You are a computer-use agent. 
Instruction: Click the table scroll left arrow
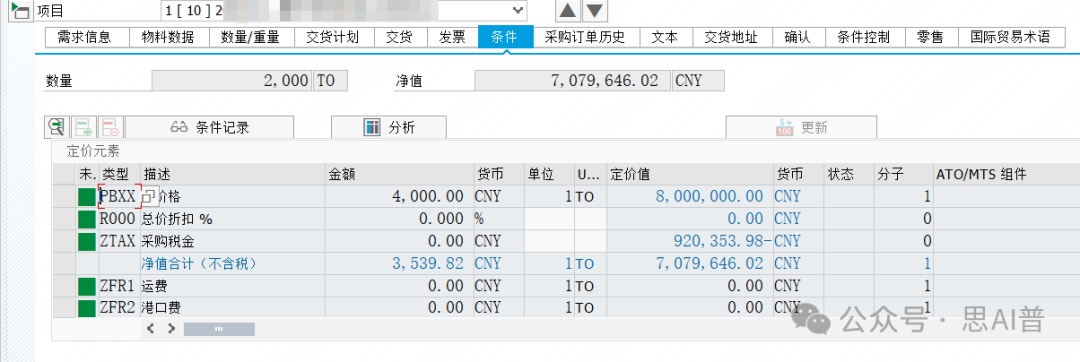tap(151, 330)
